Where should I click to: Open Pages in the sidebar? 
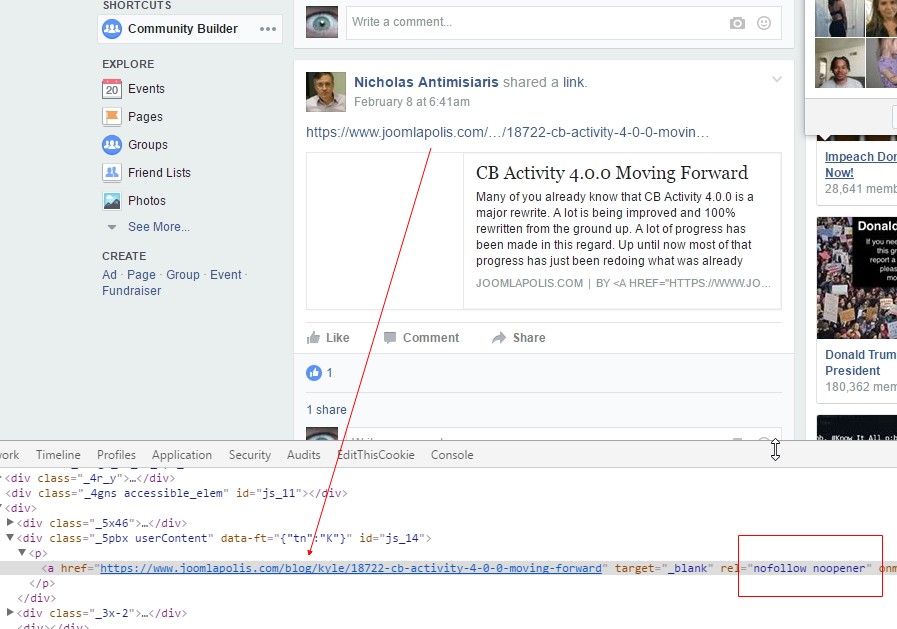[145, 117]
